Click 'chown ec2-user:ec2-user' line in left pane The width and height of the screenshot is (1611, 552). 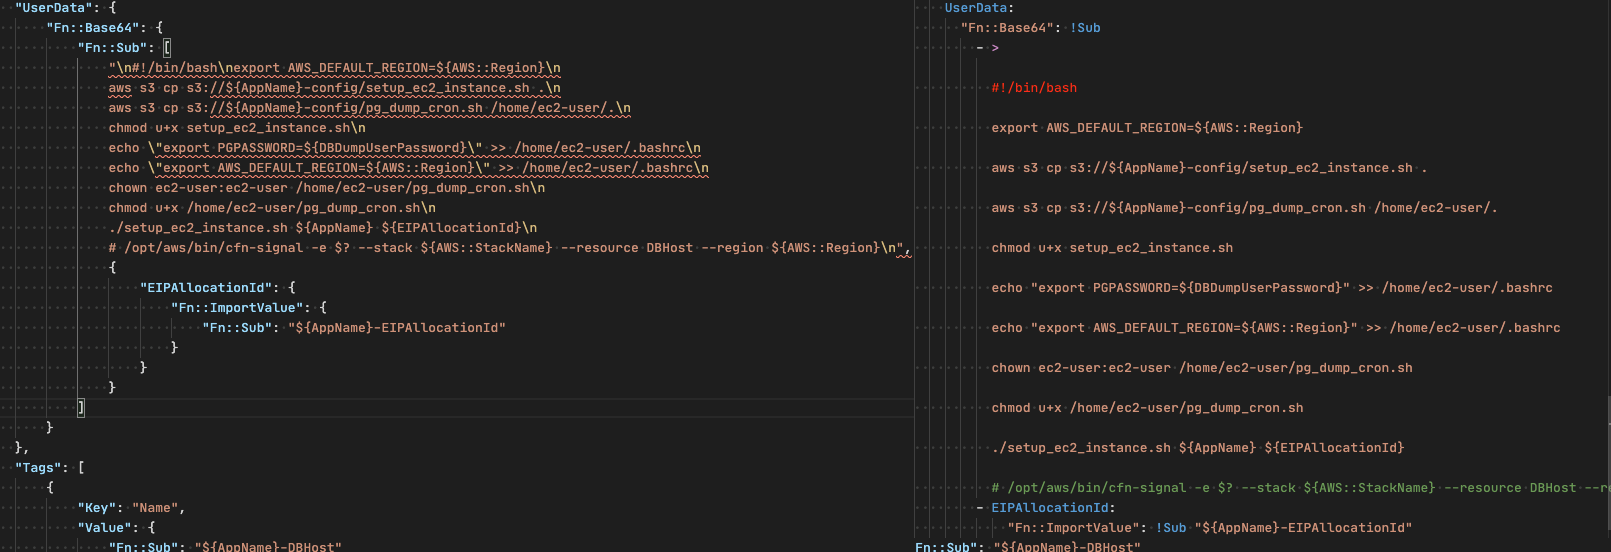coord(327,188)
